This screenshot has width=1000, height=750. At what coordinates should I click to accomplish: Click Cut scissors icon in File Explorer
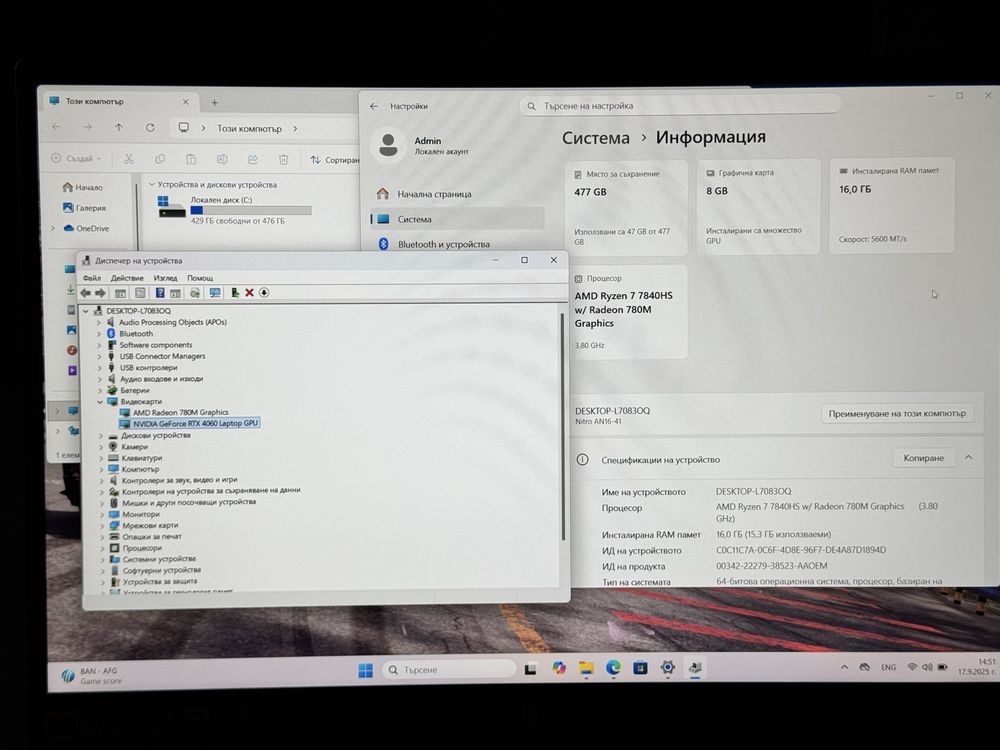click(x=129, y=159)
